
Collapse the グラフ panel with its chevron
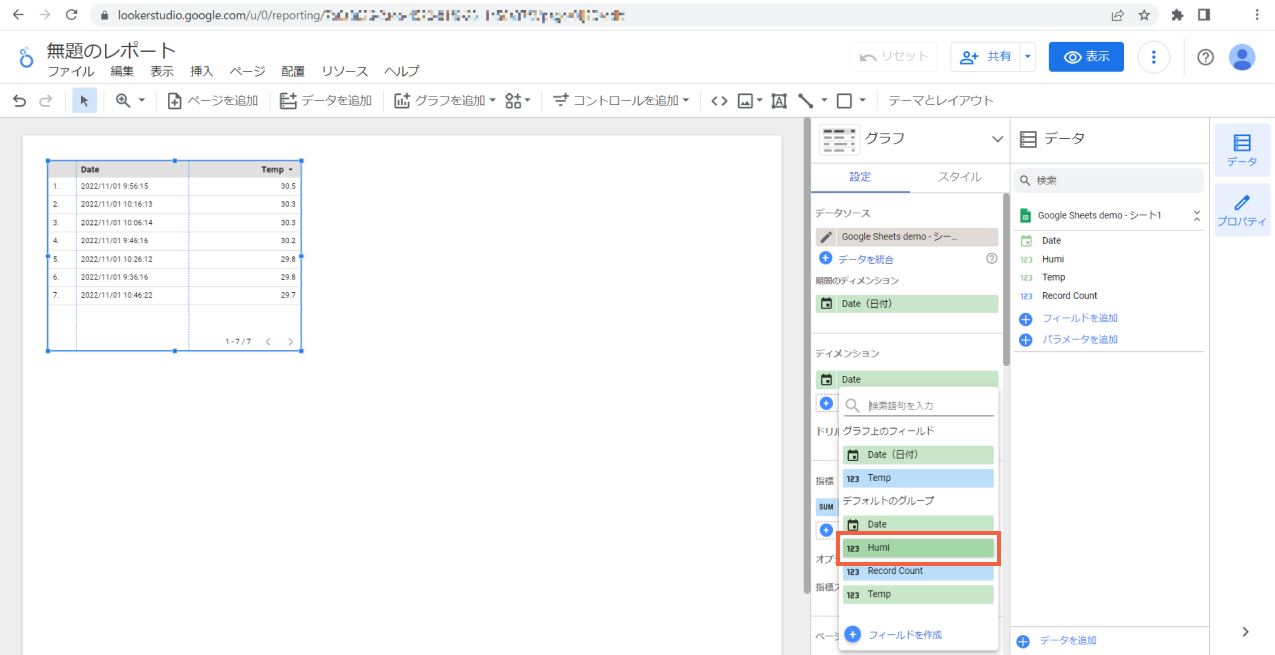996,139
